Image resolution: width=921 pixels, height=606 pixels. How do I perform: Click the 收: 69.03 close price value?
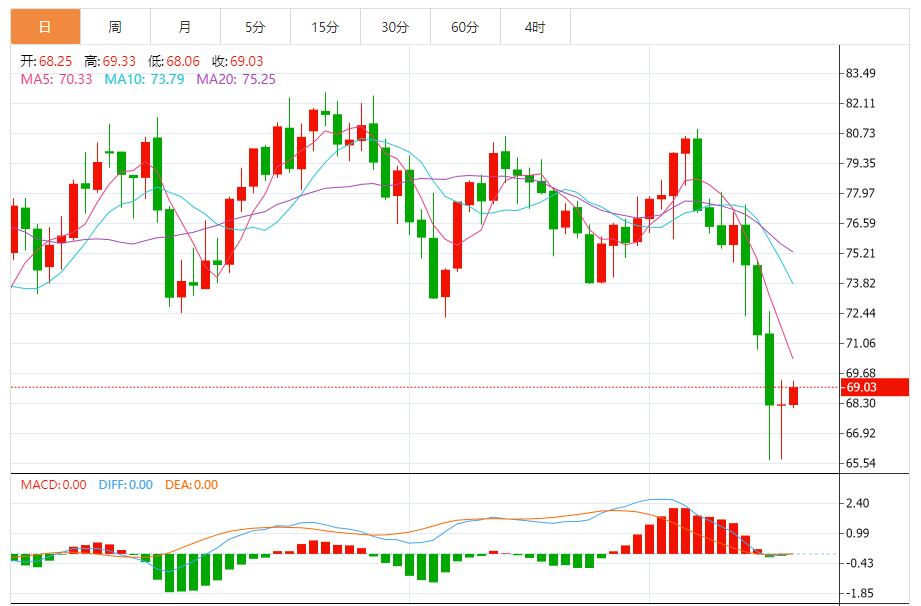(237, 61)
